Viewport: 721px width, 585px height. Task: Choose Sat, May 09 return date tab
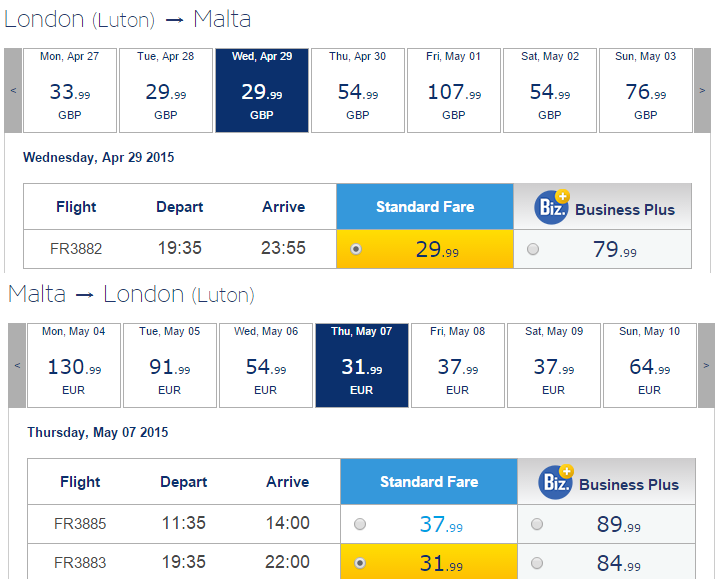pos(554,366)
